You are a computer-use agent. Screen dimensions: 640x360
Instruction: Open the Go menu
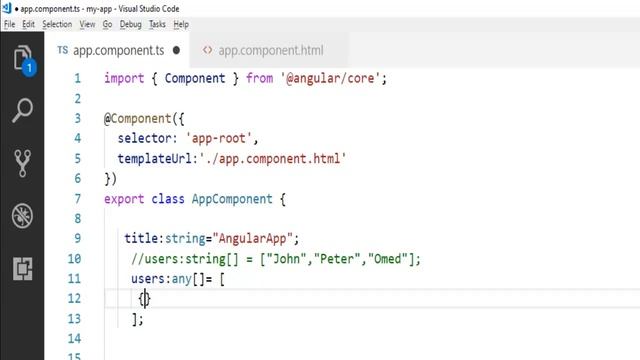(107, 24)
